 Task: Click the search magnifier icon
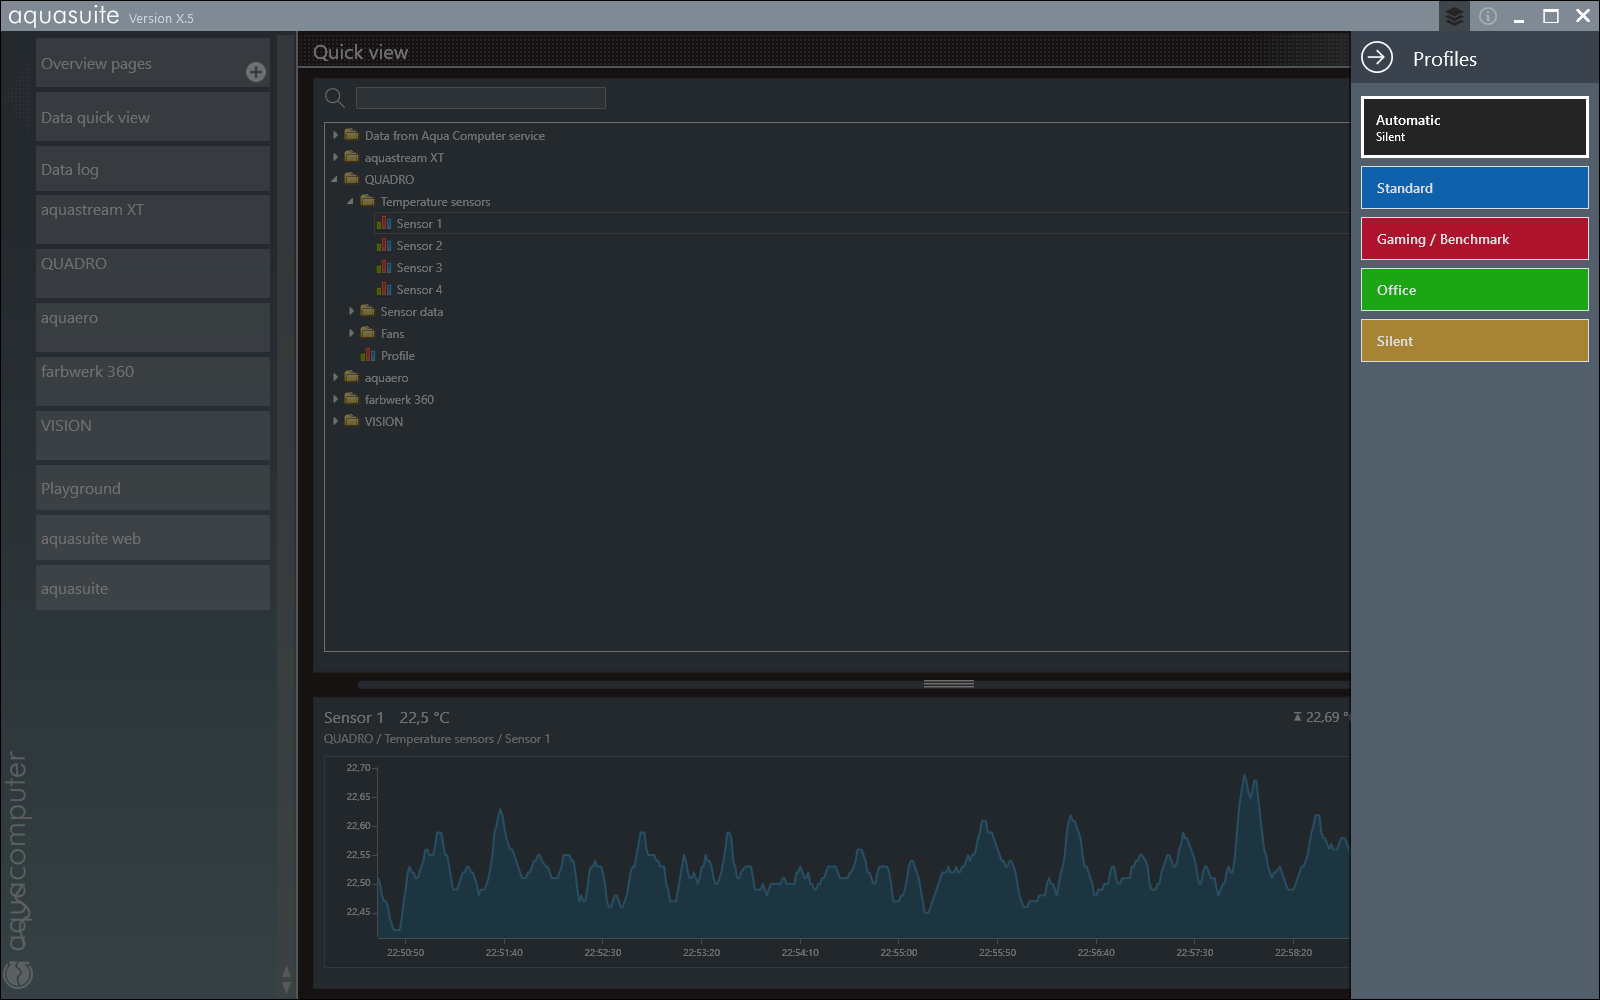pyautogui.click(x=335, y=97)
